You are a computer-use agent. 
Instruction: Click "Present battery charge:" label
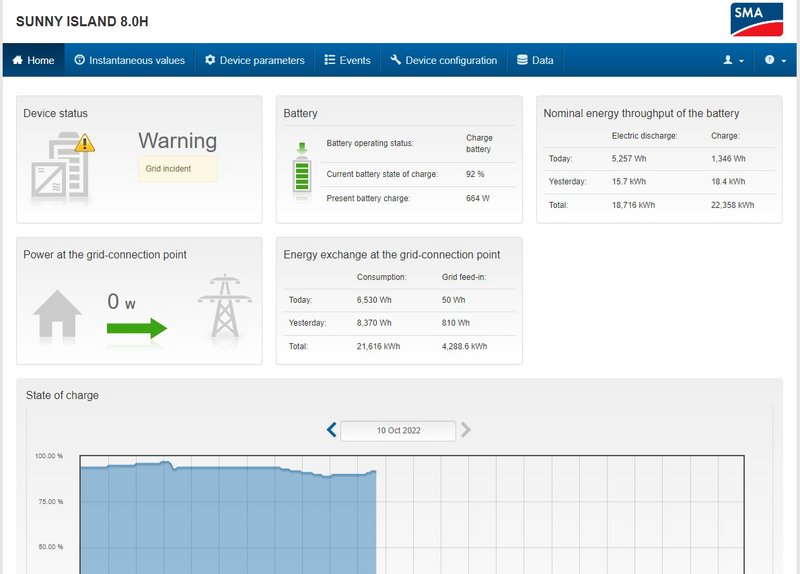368,198
